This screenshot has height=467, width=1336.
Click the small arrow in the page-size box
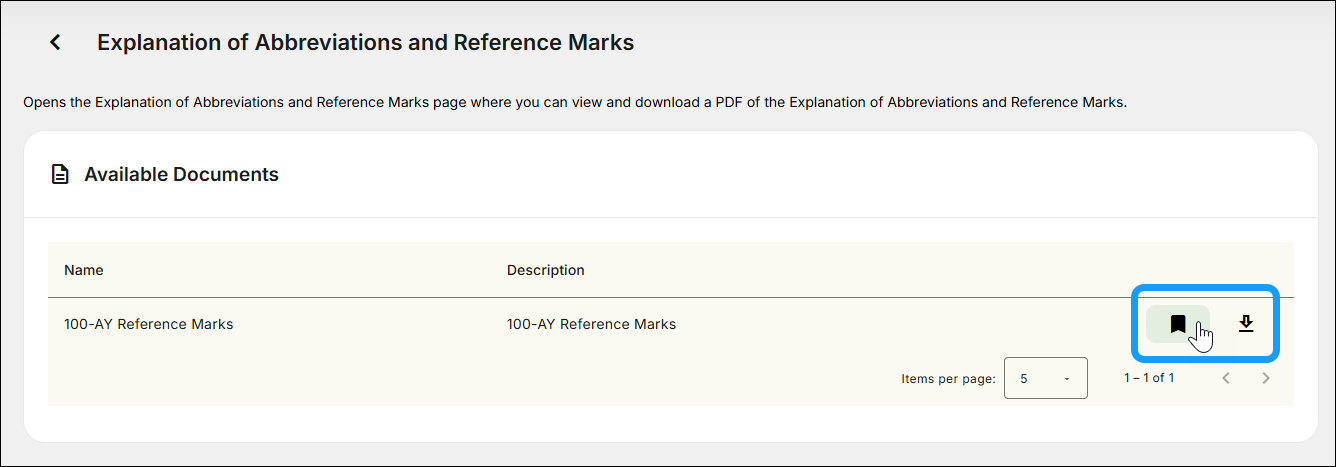click(x=1067, y=379)
